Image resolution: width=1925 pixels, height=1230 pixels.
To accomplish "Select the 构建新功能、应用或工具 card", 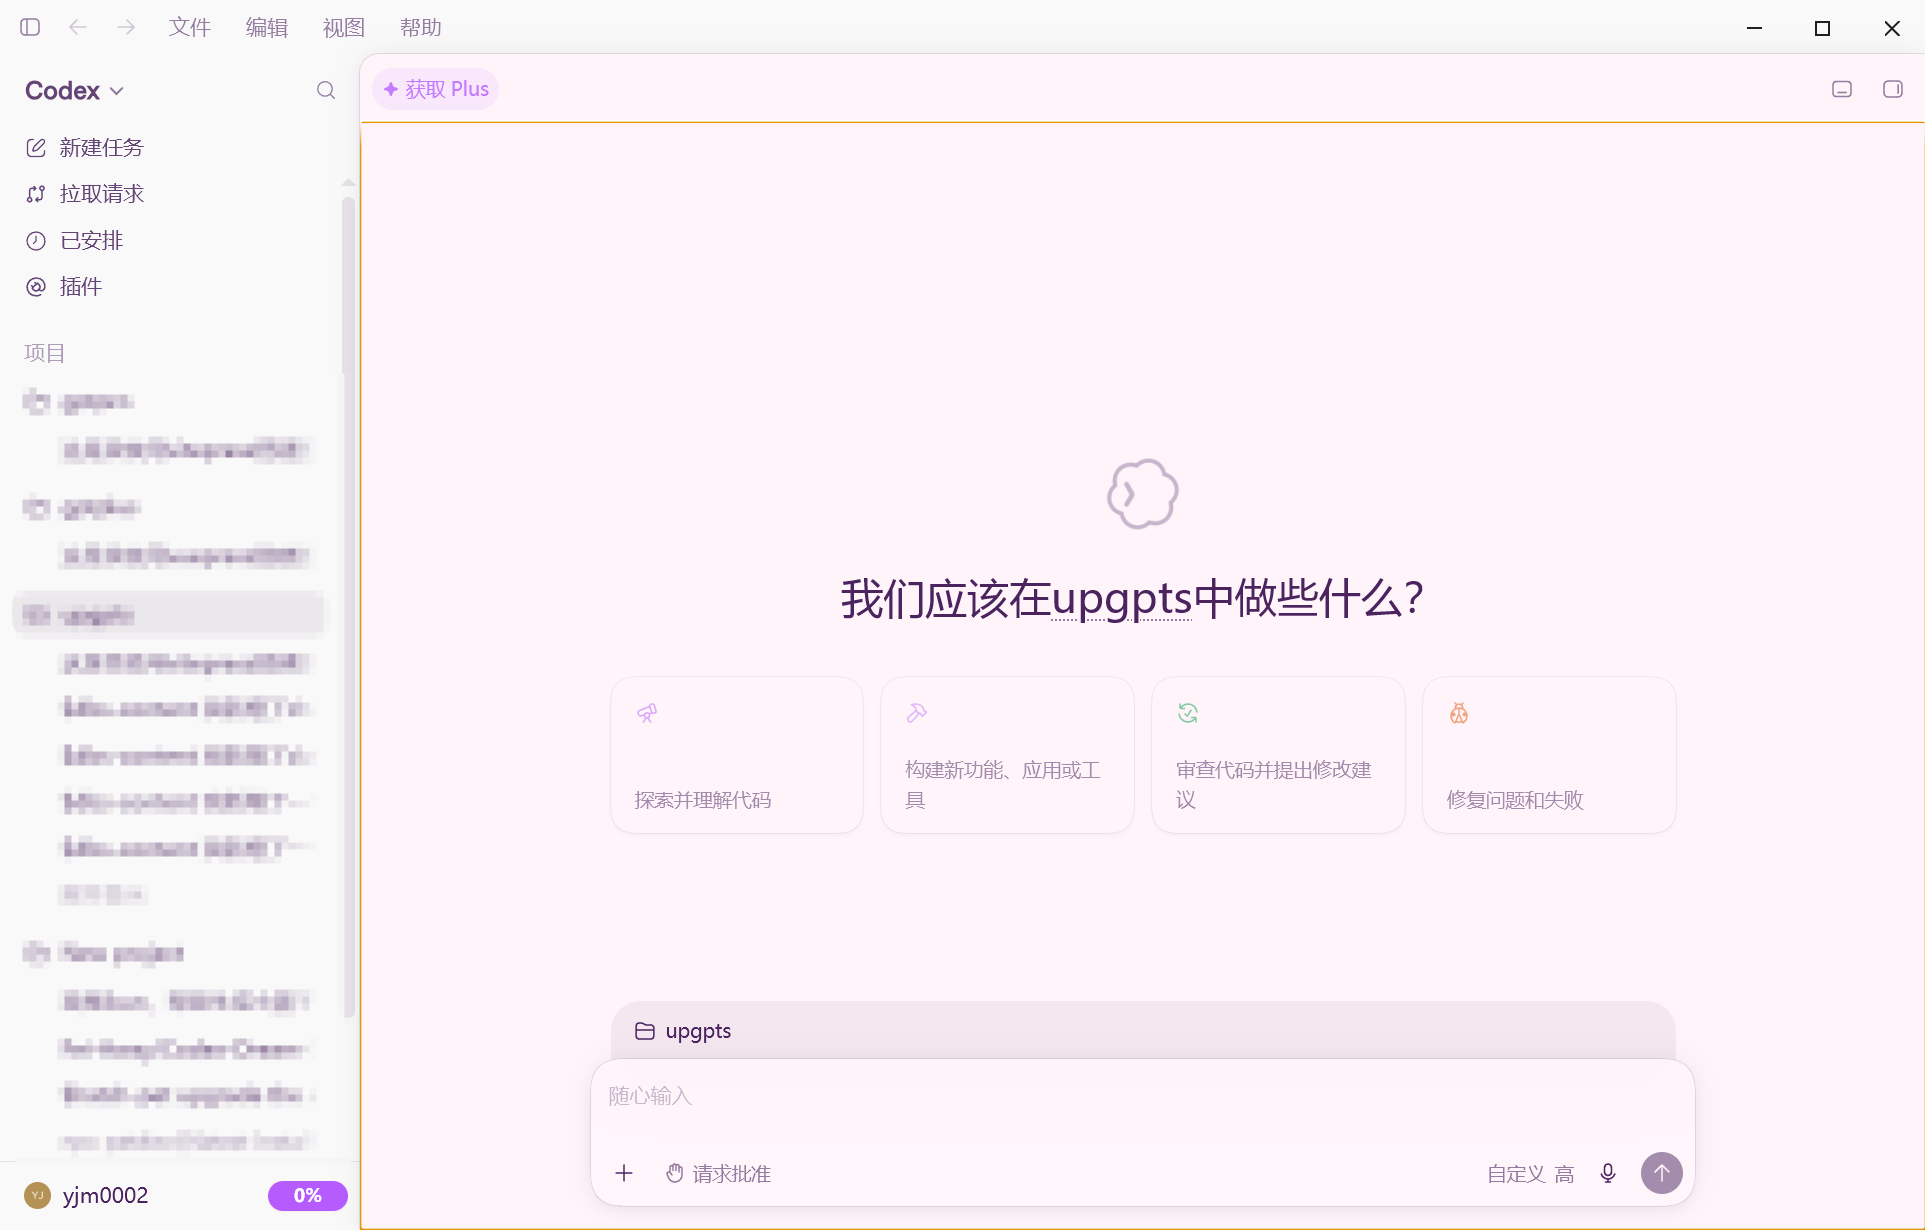I will [1007, 755].
